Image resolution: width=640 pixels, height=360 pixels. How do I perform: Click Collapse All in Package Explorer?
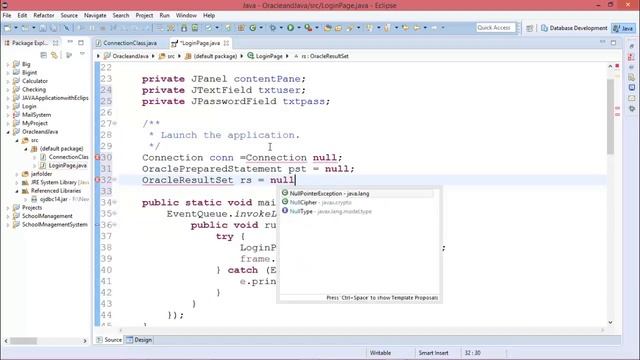[44, 55]
